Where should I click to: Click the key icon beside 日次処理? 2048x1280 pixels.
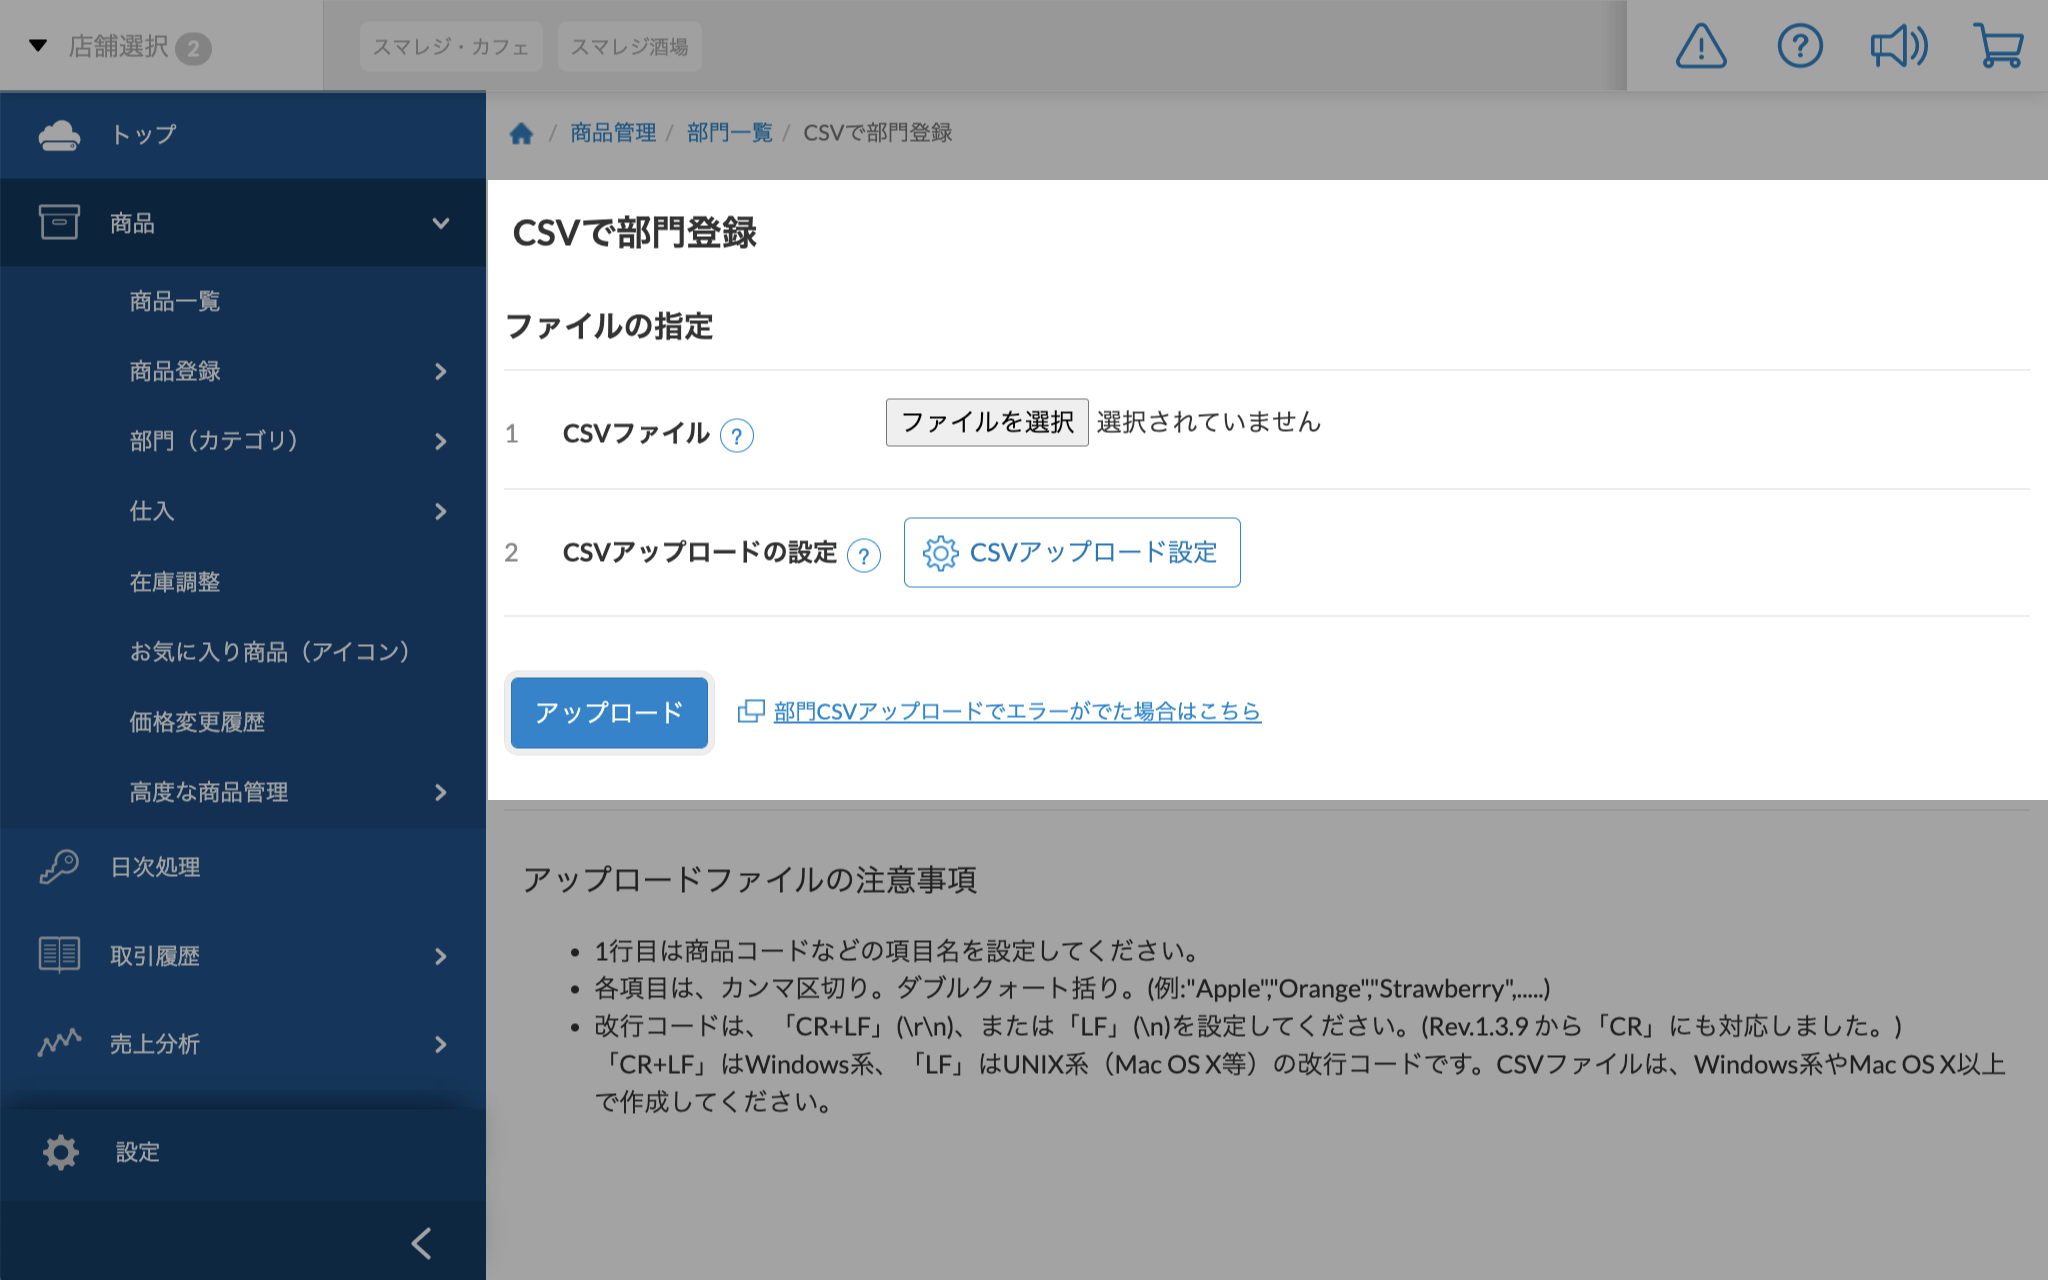click(x=59, y=866)
